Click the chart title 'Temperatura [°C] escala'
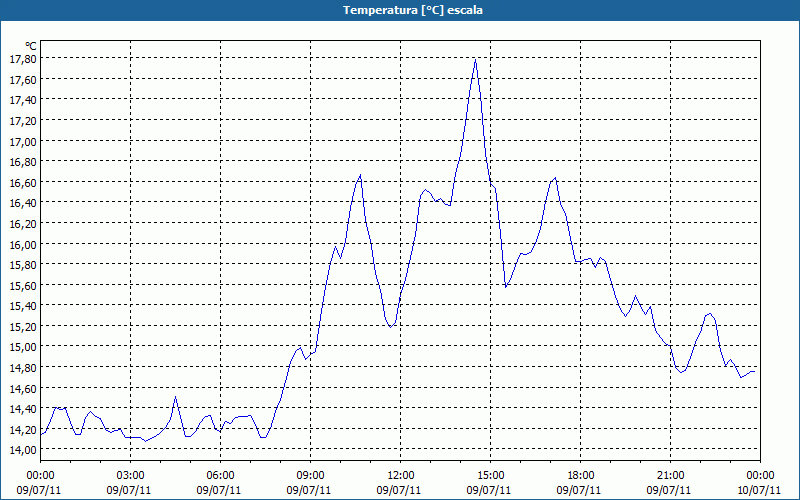800x500 pixels. click(413, 10)
